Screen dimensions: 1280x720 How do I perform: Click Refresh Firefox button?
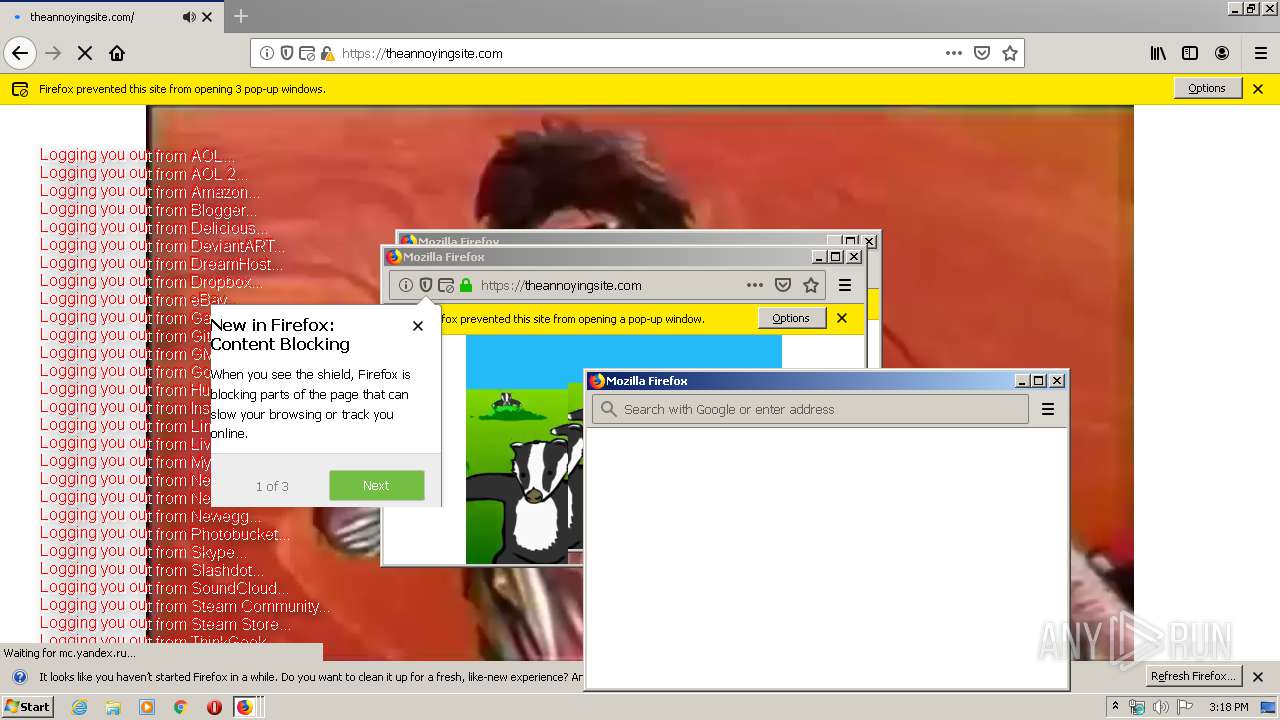click(1195, 676)
